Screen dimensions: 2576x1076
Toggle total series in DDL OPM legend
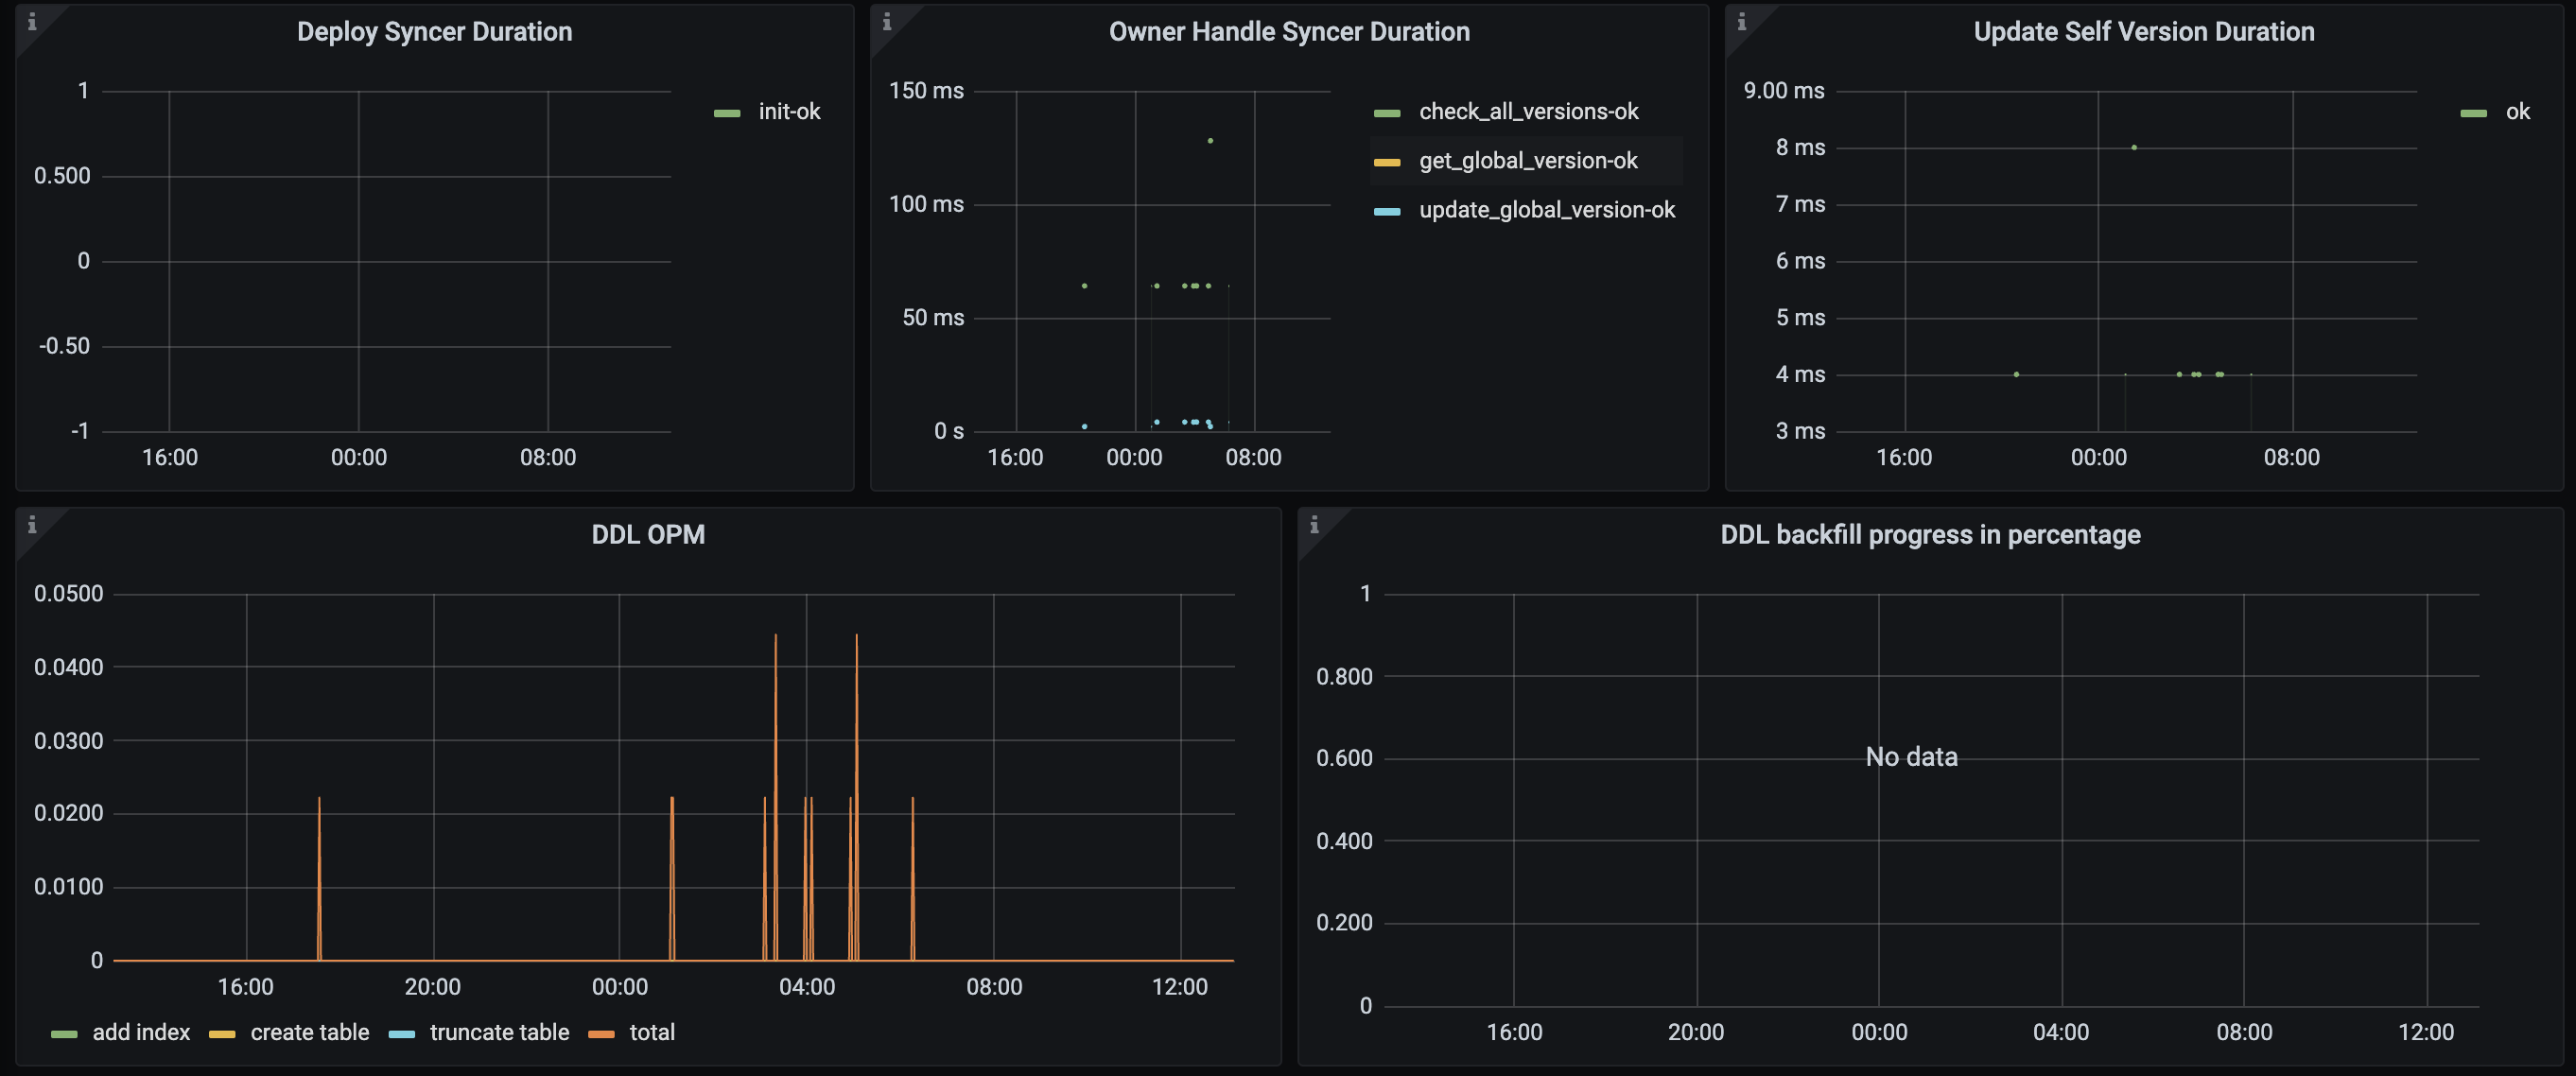[651, 1033]
